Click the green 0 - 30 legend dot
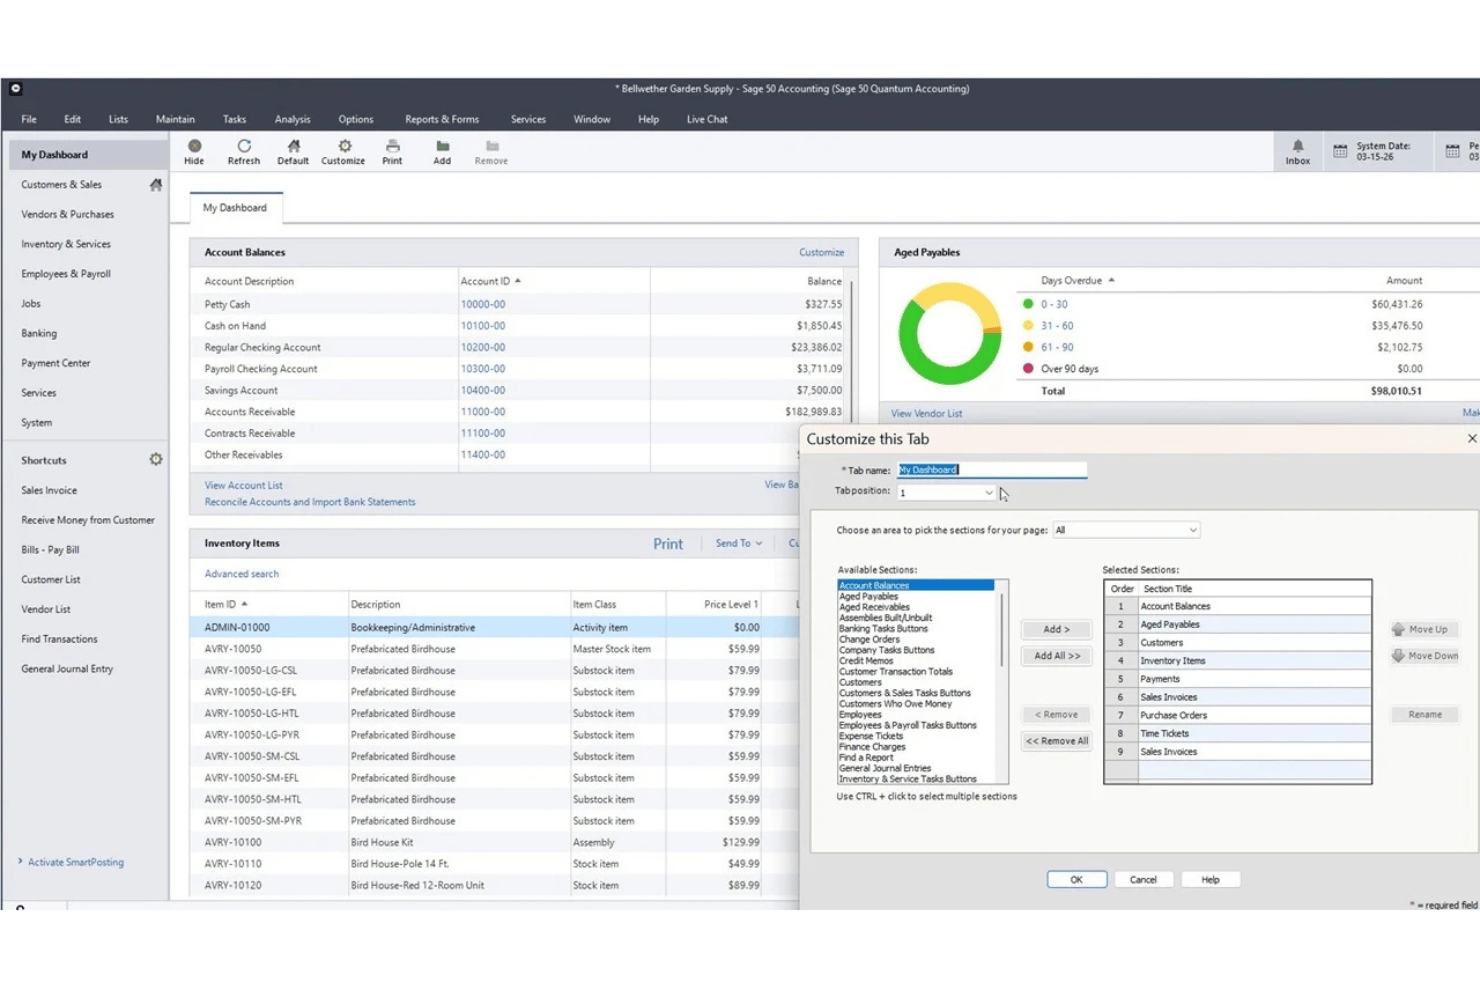The height and width of the screenshot is (987, 1480). coord(1027,304)
